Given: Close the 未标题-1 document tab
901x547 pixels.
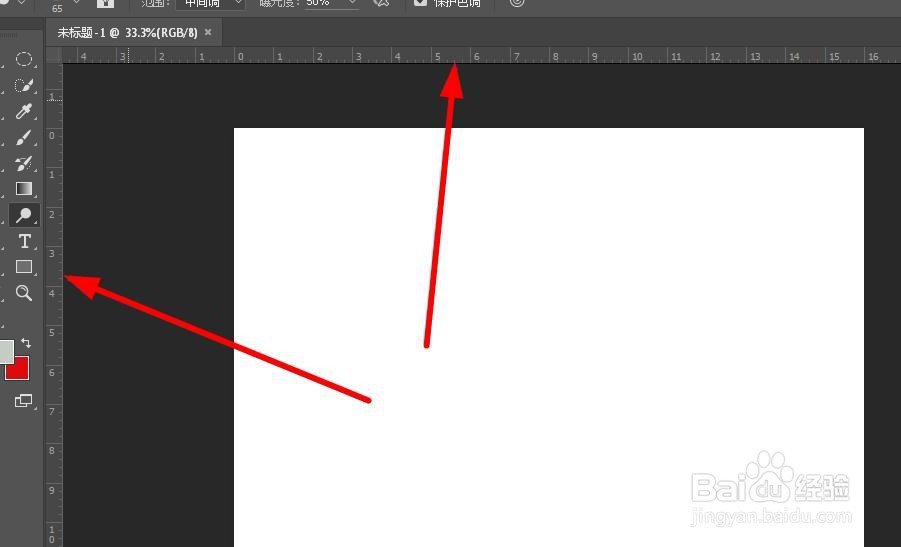Looking at the screenshot, I should 208,32.
